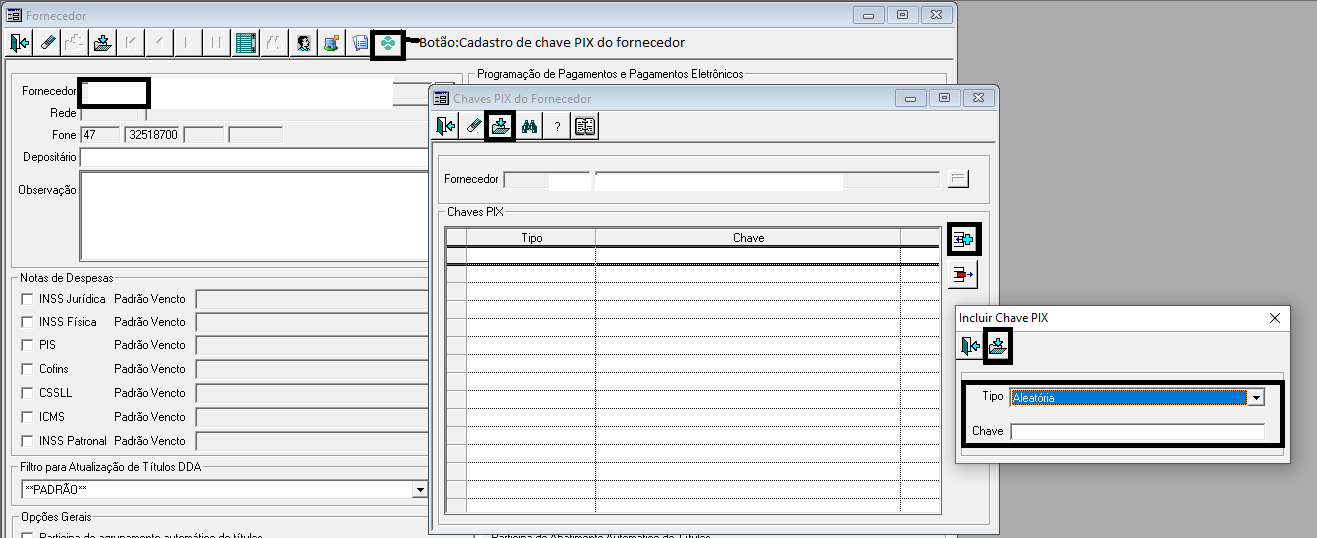
Task: Open the **PADRÃO** DDA filter dropdown
Action: pyautogui.click(x=420, y=490)
